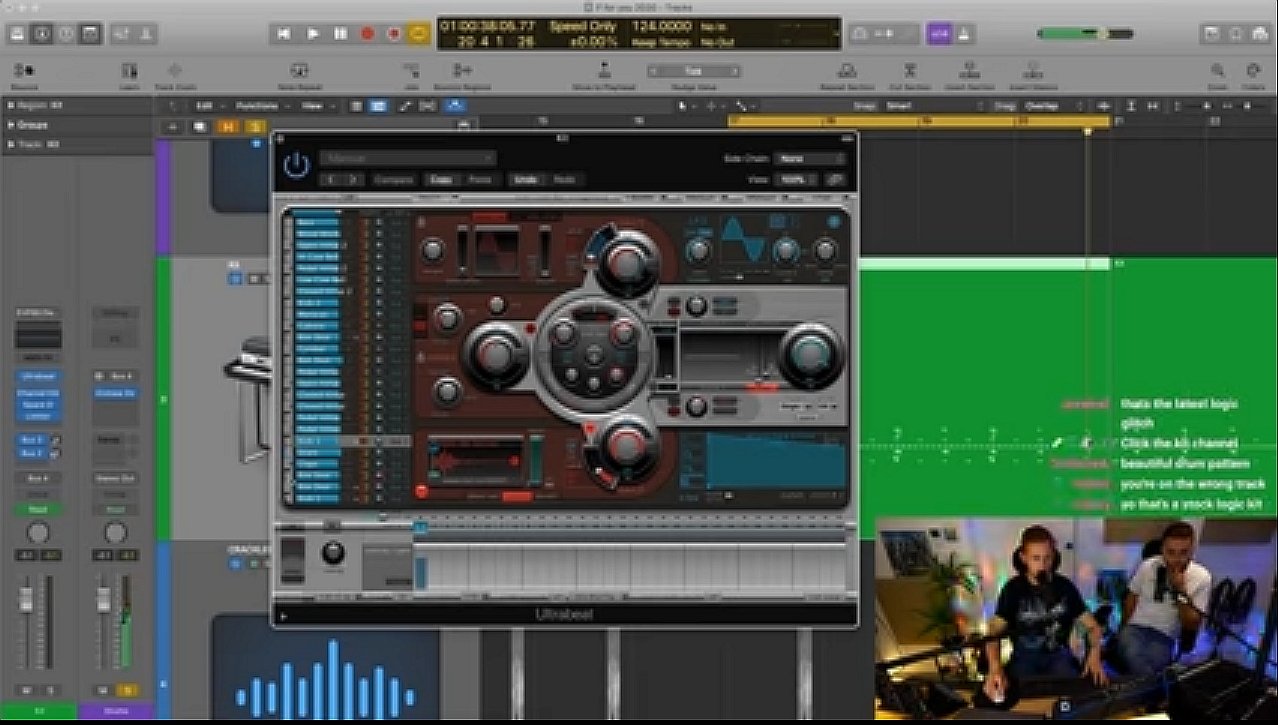Click the add new track plus button

(172, 127)
